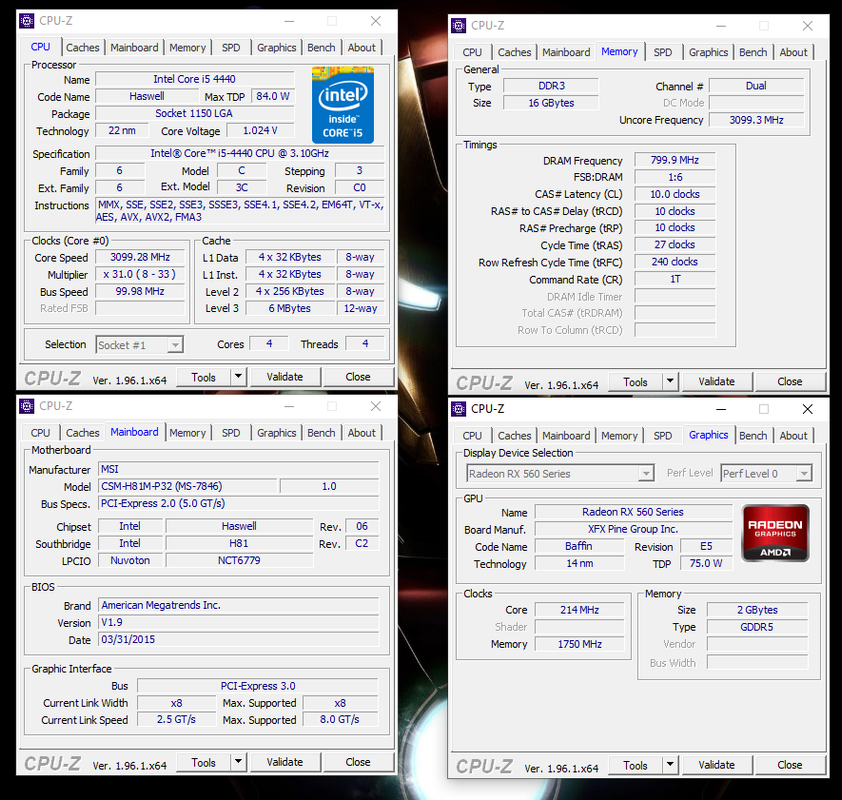Click the Bus value PCI-Express 3.0
842x800 pixels.
(258, 686)
